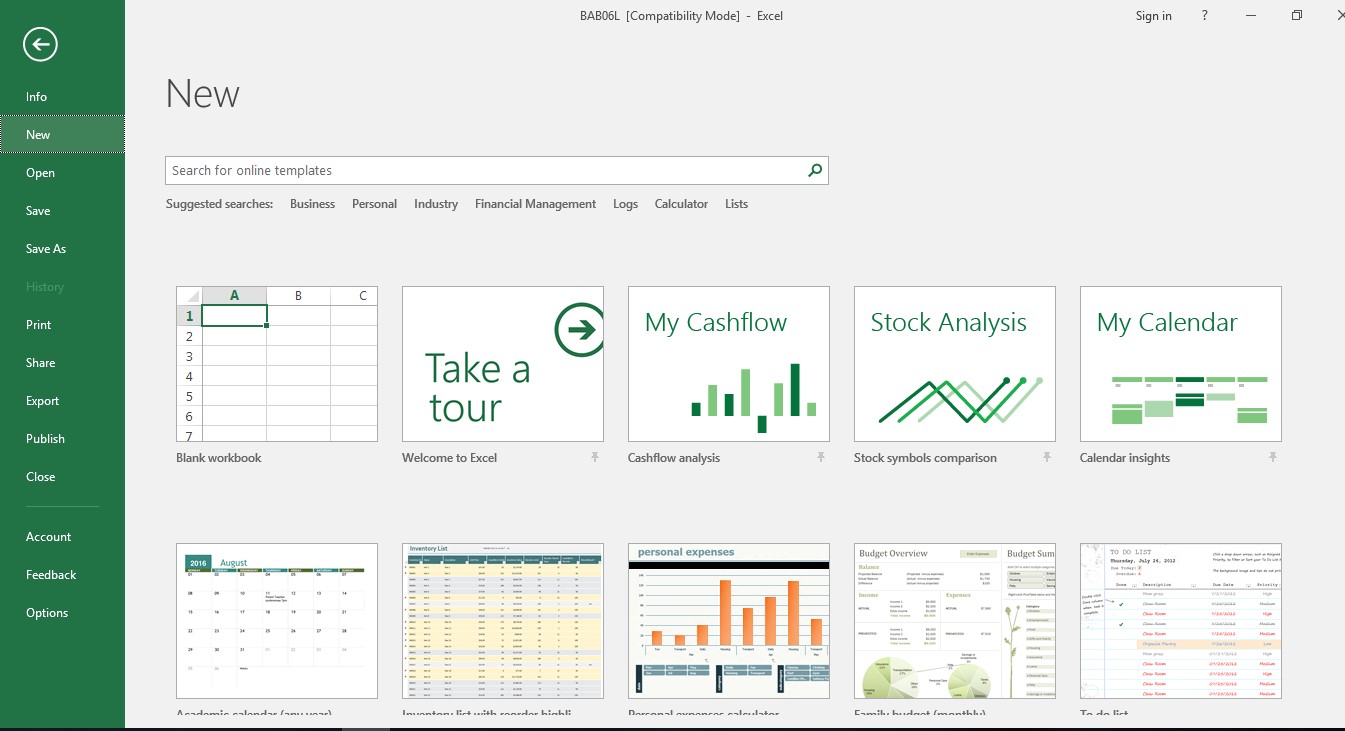
Task: Click the back arrow circle icon
Action: pyautogui.click(x=40, y=44)
